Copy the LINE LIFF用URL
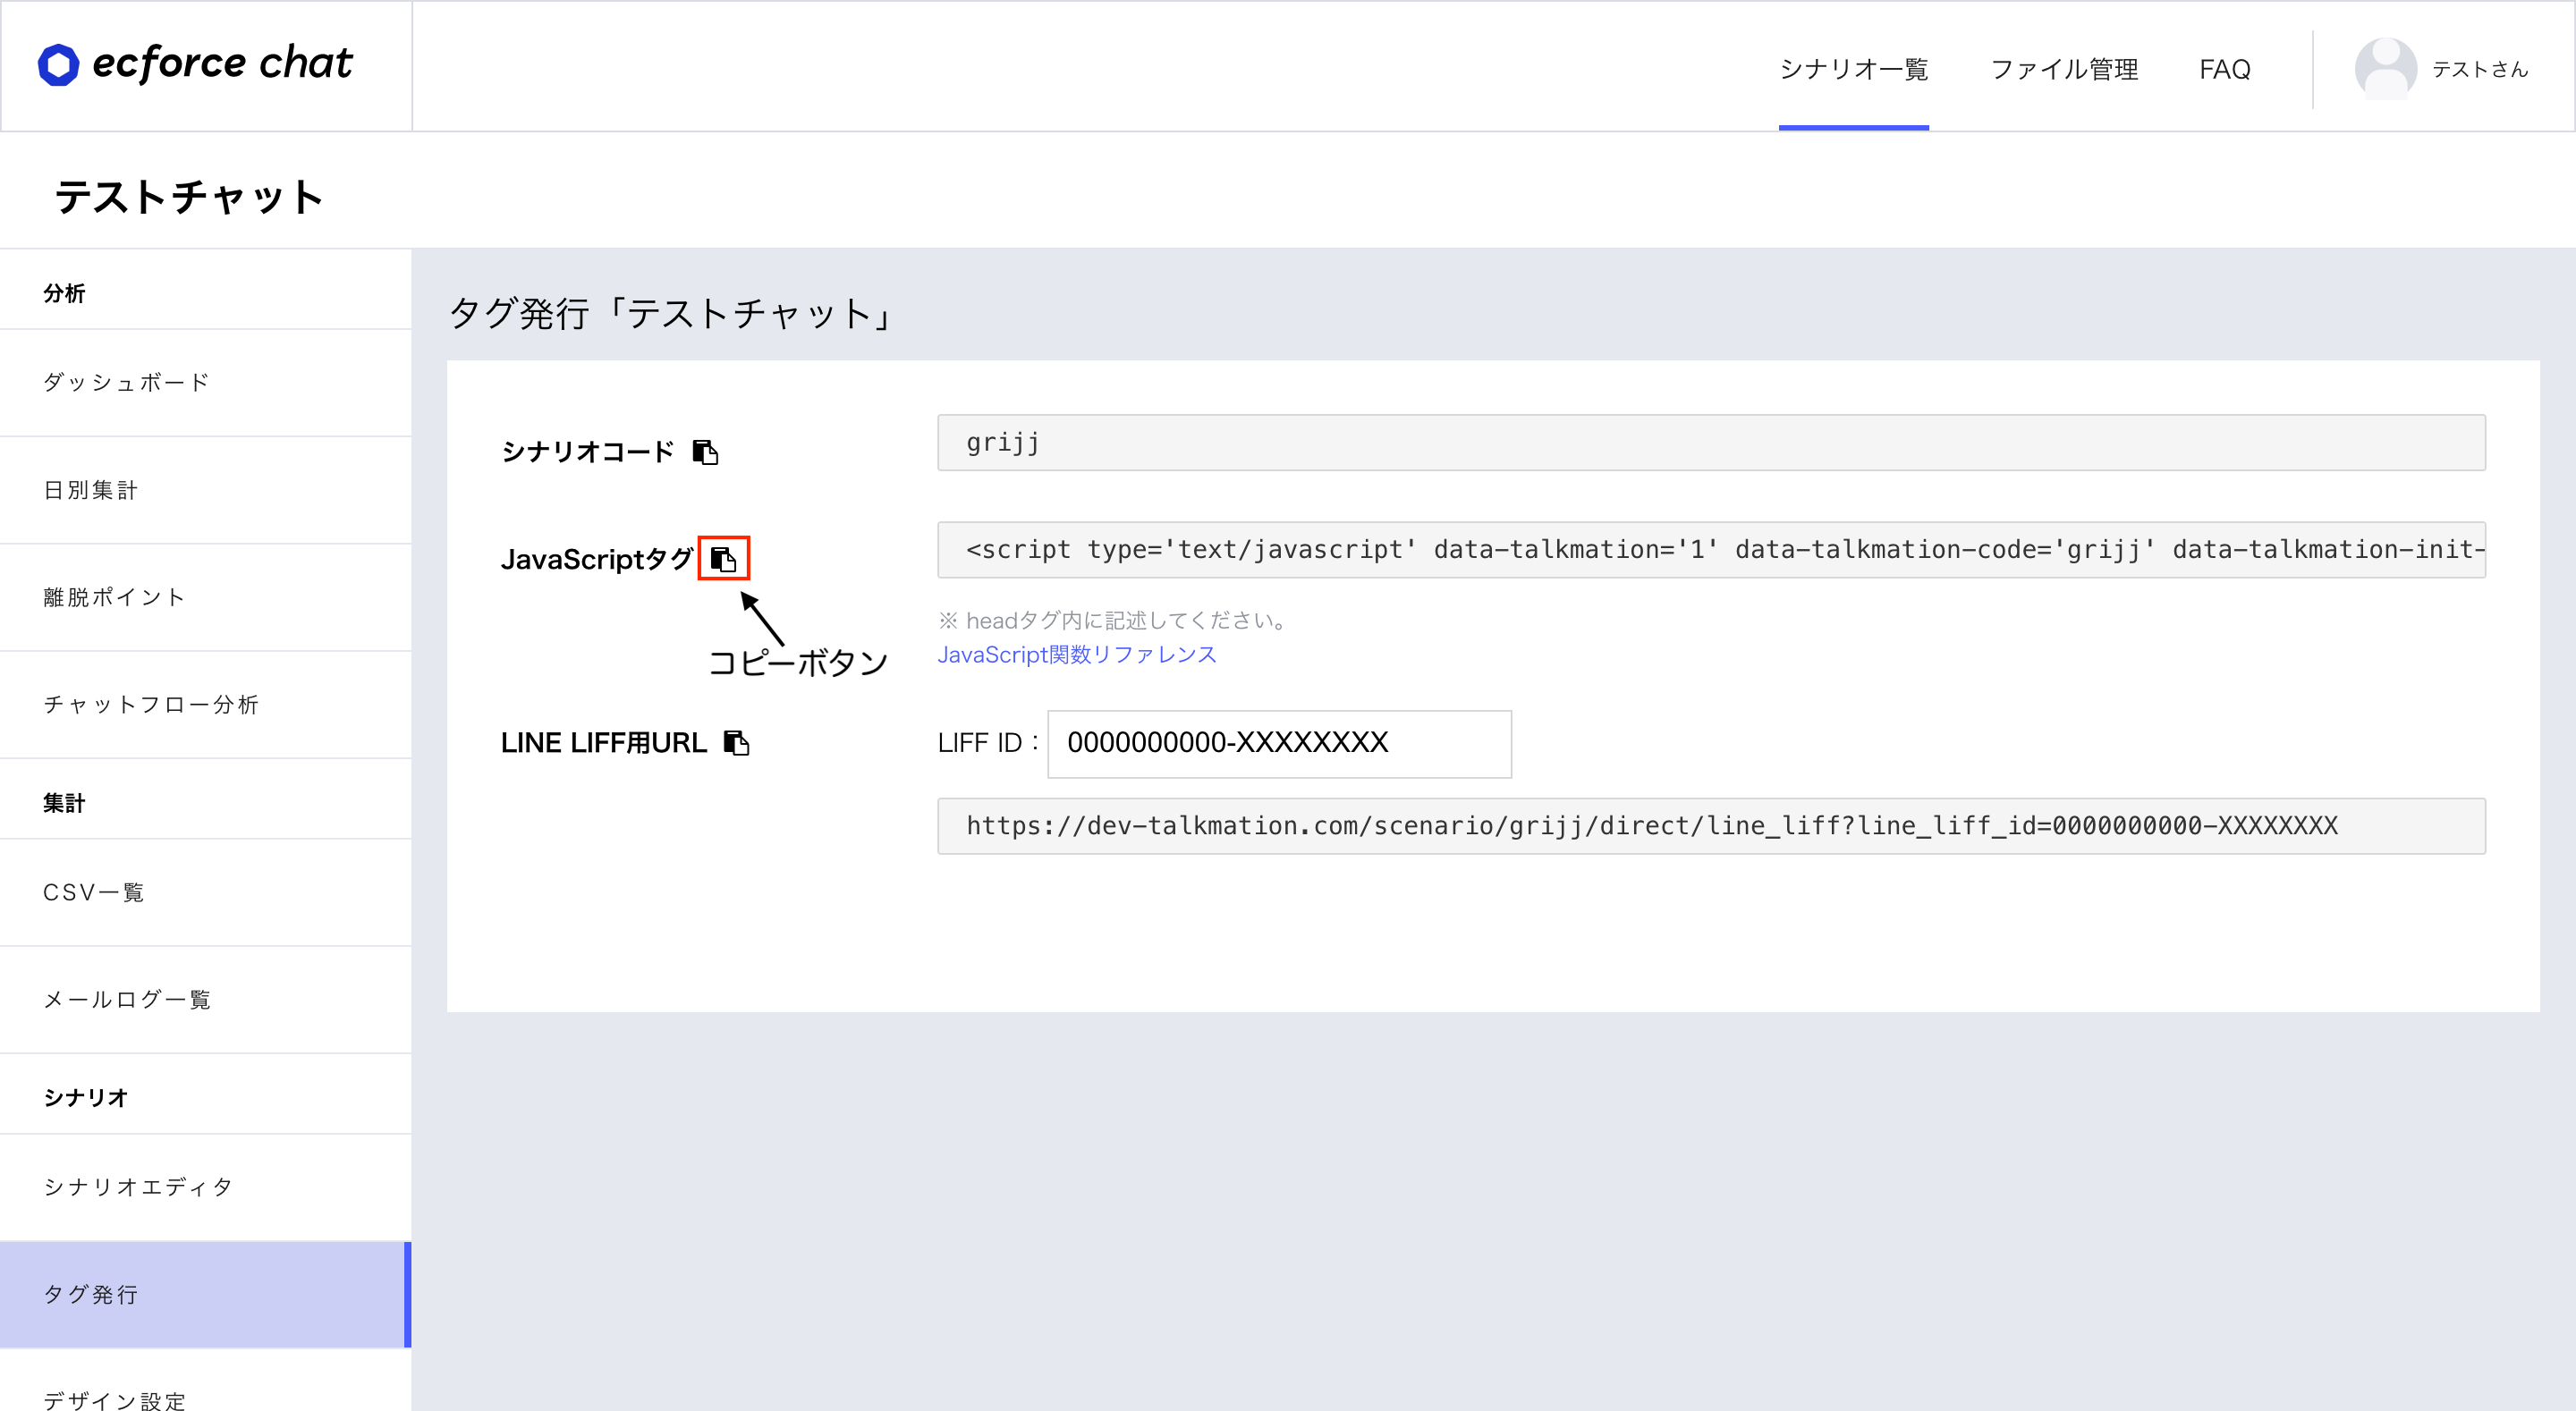 point(736,743)
